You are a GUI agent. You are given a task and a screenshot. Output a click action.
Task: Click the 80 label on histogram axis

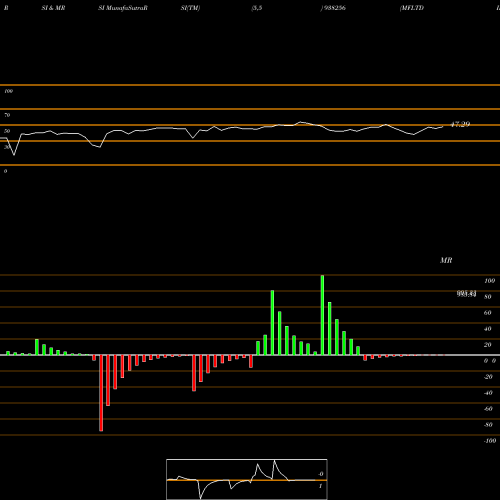tap(488, 297)
